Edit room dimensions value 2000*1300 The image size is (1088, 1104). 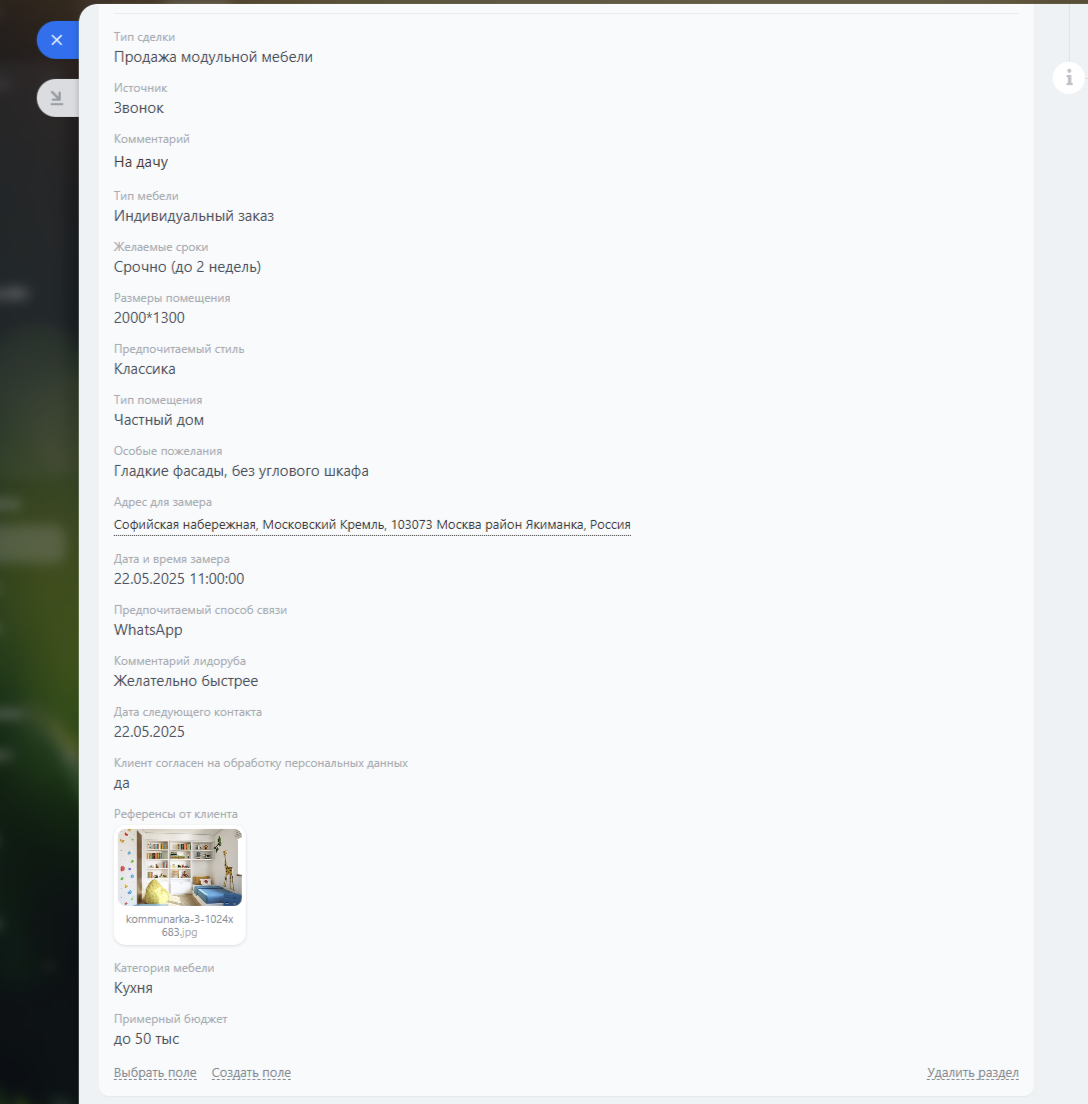(149, 318)
